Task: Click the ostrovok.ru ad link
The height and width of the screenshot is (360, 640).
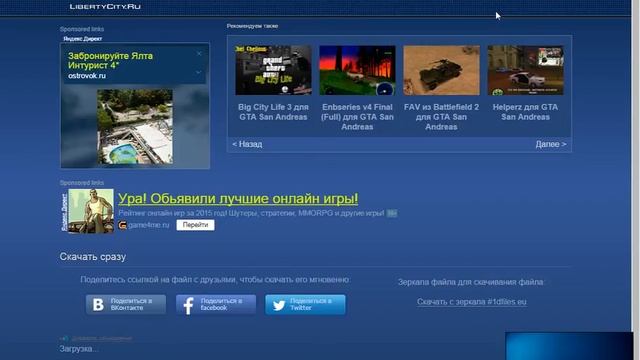Action: (87, 76)
